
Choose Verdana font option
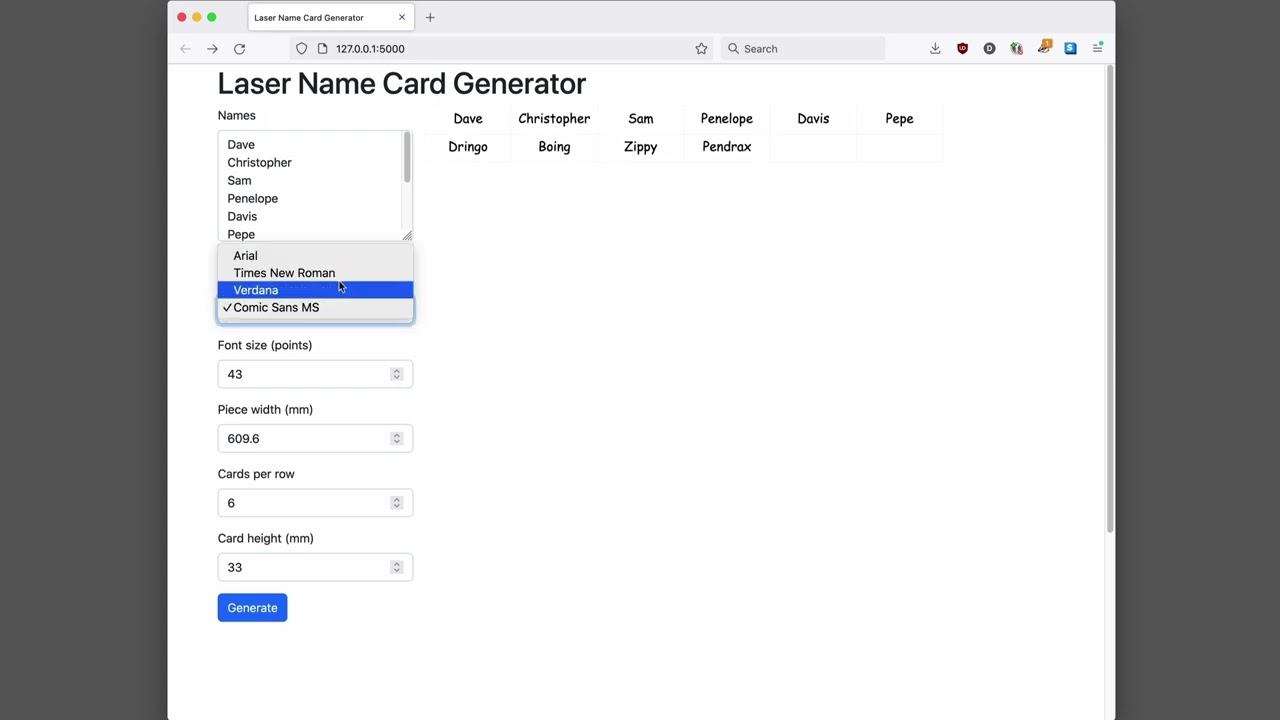315,290
